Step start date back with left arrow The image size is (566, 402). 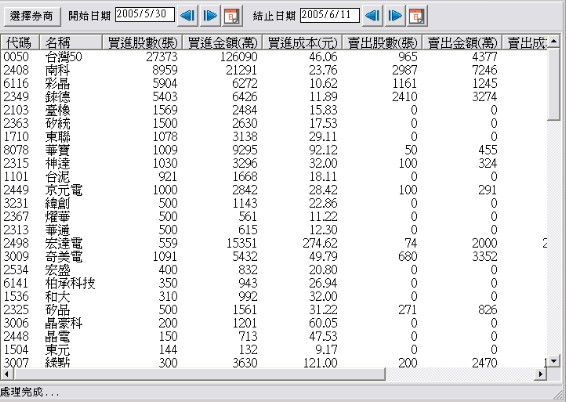(187, 16)
